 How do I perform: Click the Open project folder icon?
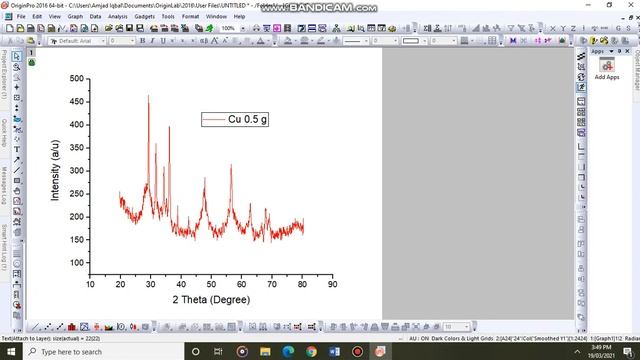click(109, 28)
